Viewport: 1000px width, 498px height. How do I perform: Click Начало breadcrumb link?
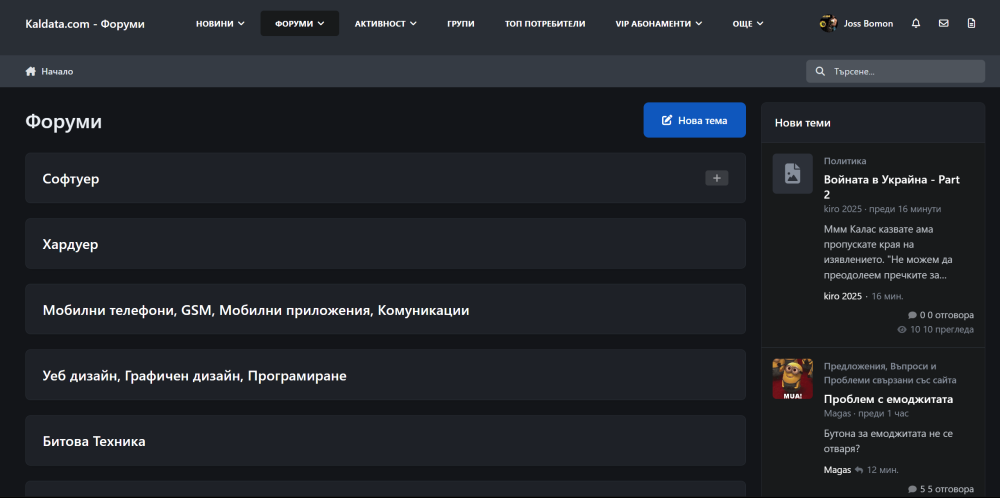(57, 71)
